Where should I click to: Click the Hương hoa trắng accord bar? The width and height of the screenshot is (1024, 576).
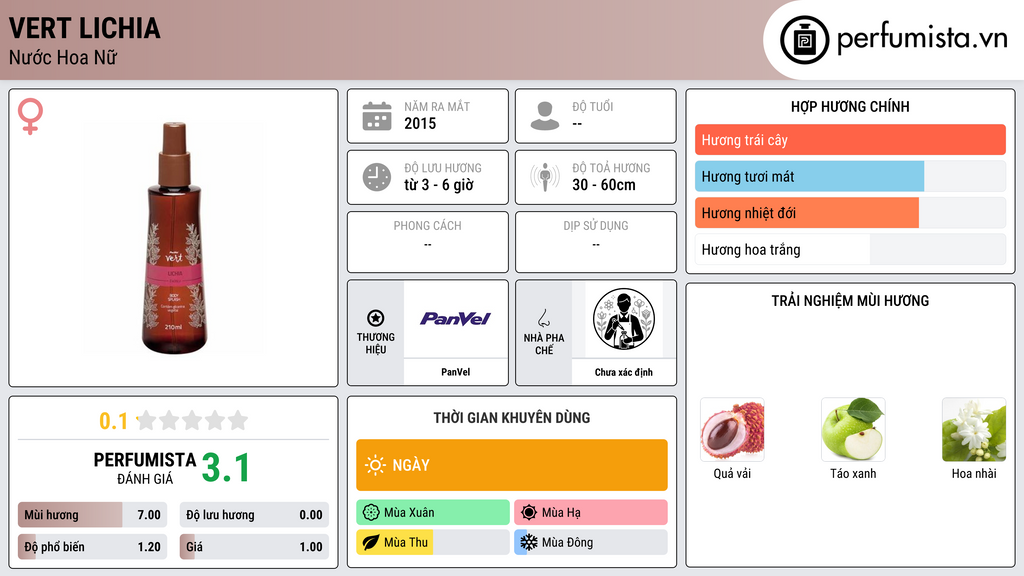pos(850,249)
